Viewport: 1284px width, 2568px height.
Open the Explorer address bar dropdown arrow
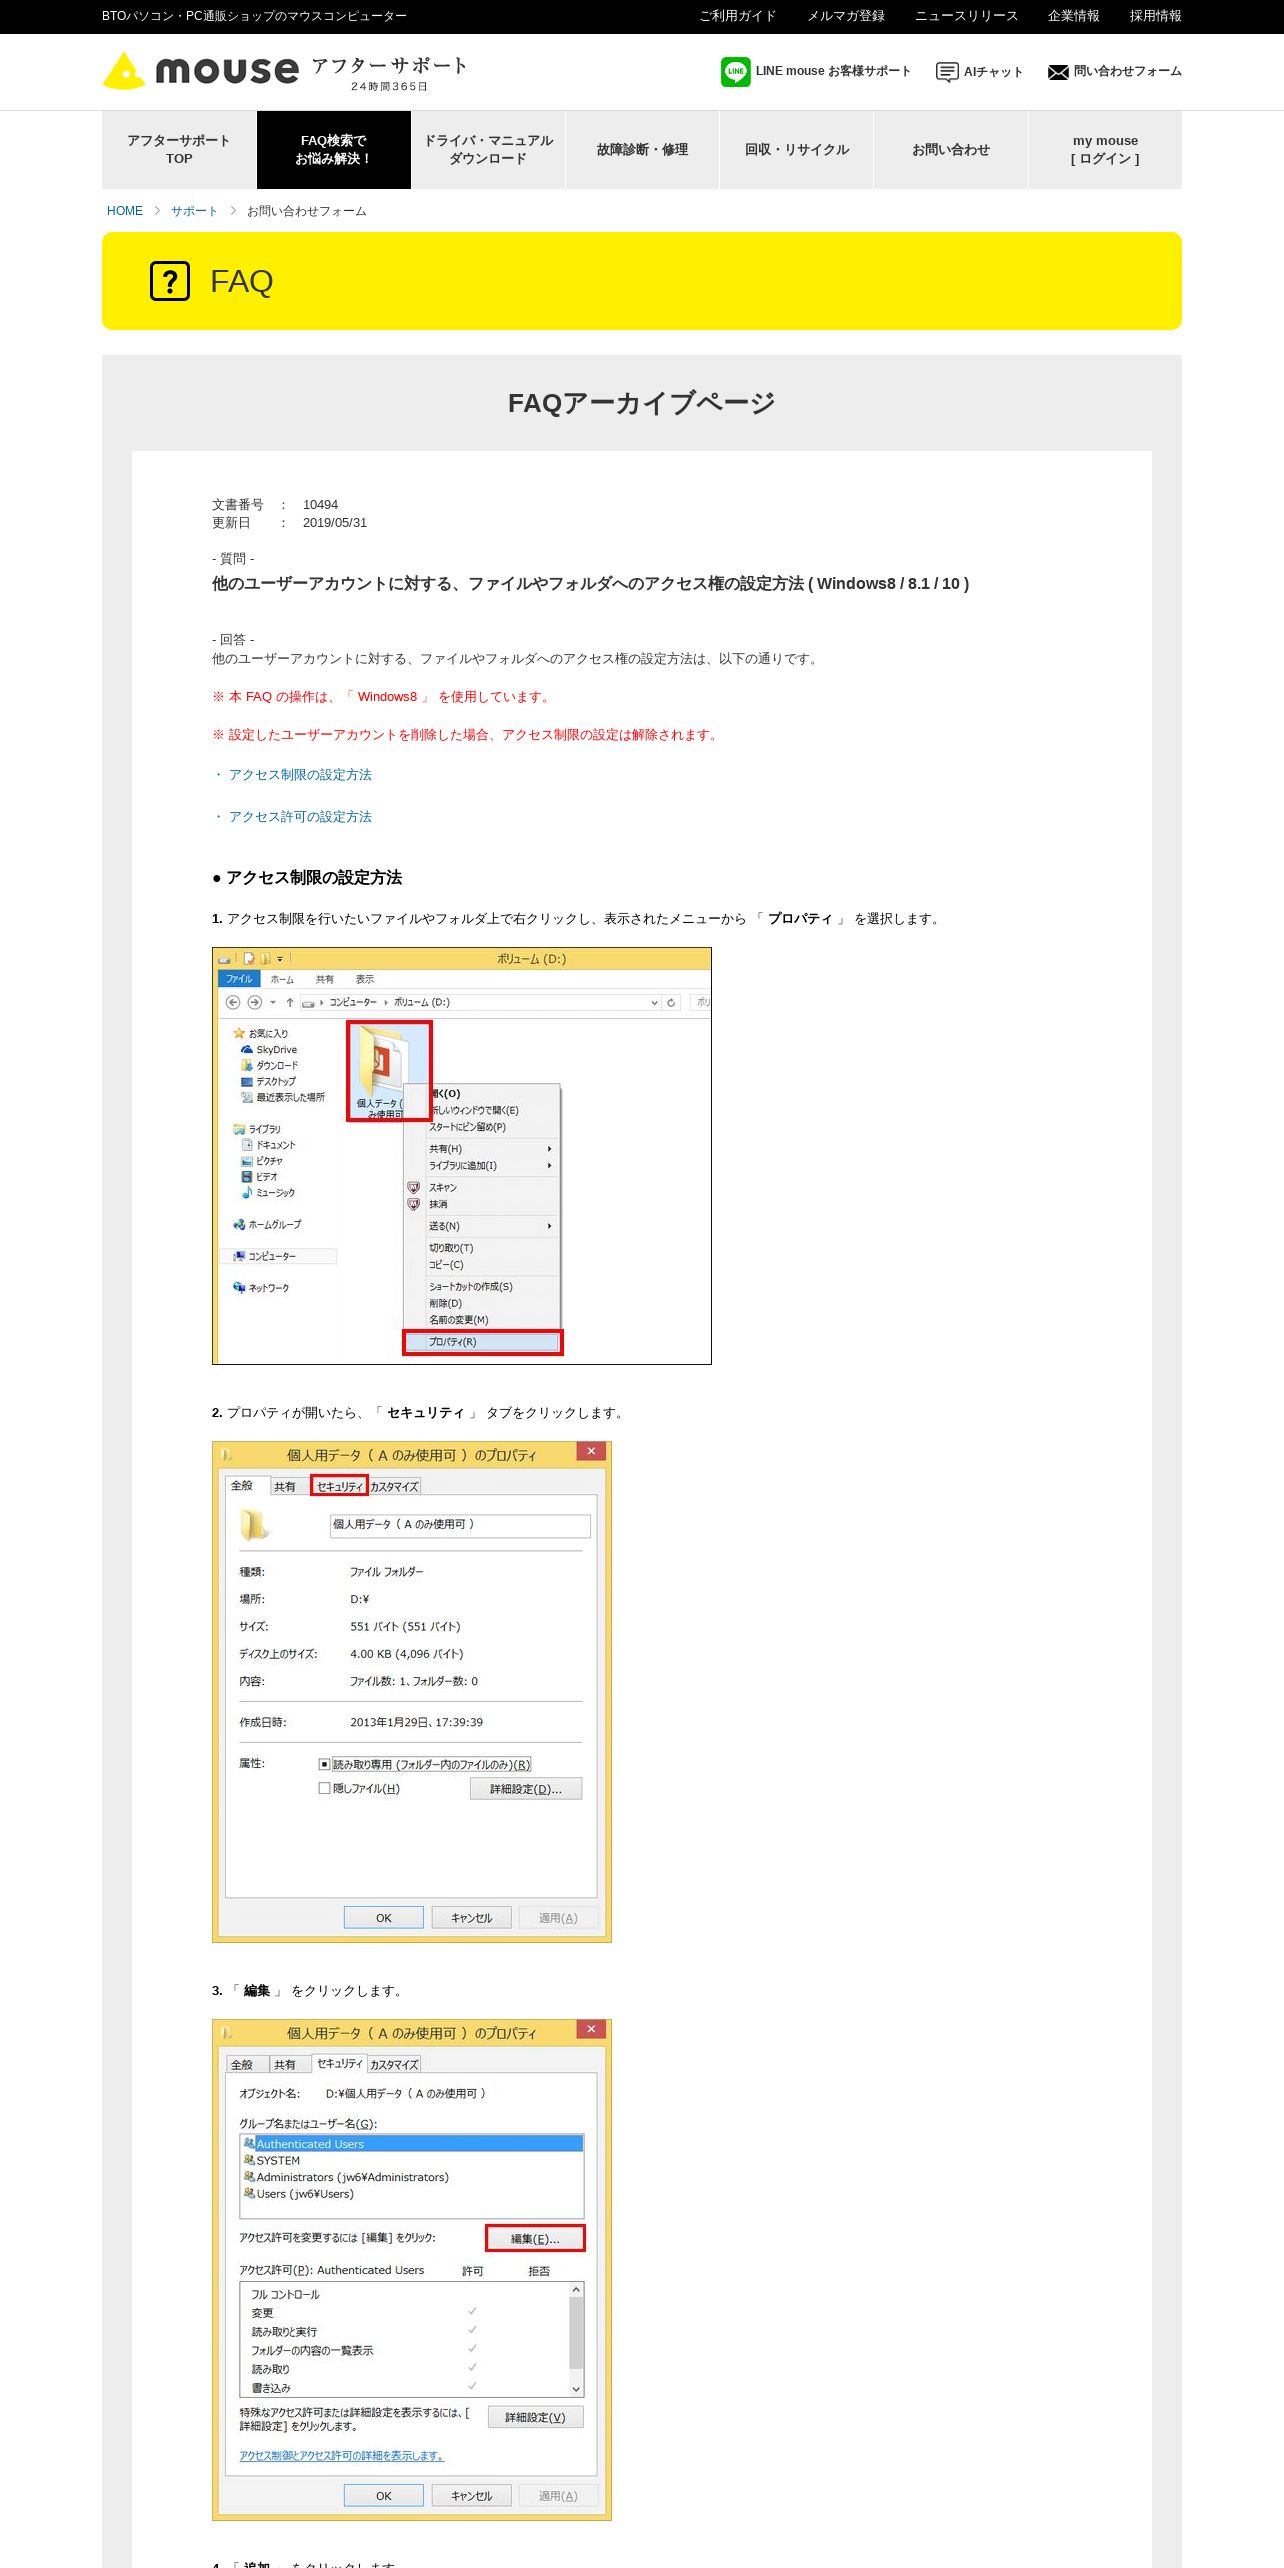pyautogui.click(x=654, y=1002)
